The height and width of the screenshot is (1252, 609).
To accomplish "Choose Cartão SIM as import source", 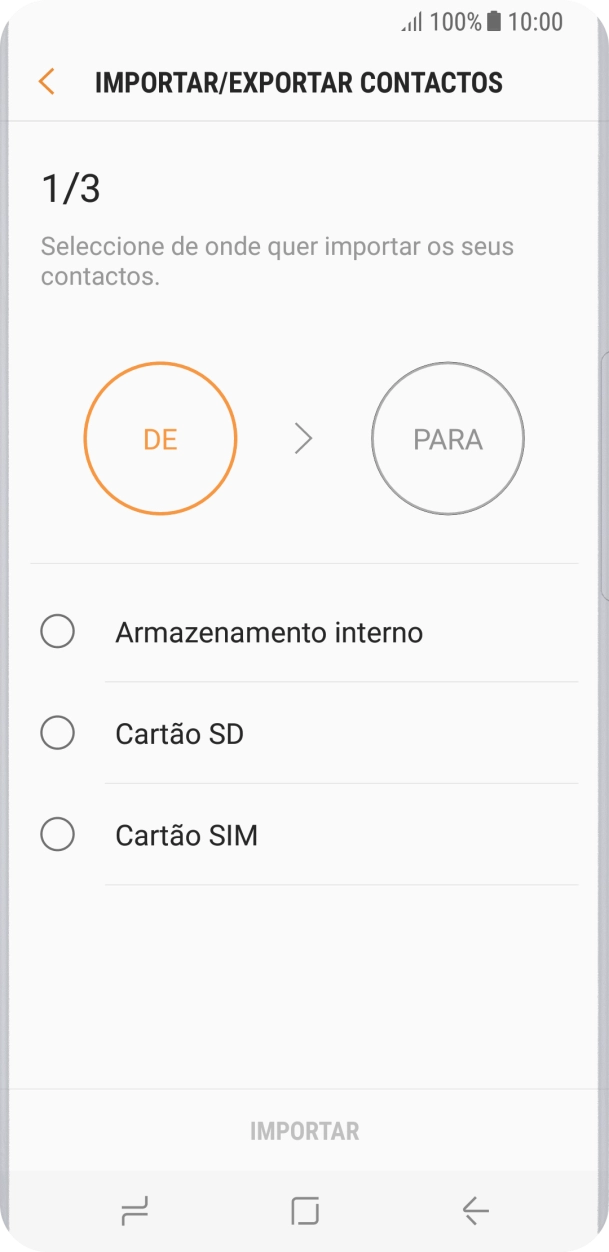I will pyautogui.click(x=57, y=834).
